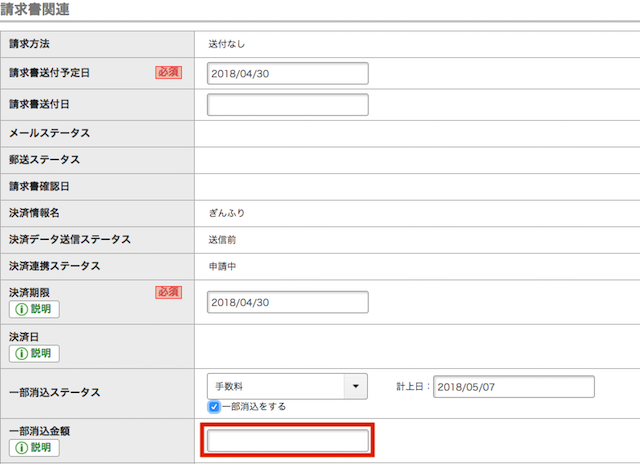The image size is (640, 464).
Task: Open the 手数料 status dropdown
Action: 287,386
